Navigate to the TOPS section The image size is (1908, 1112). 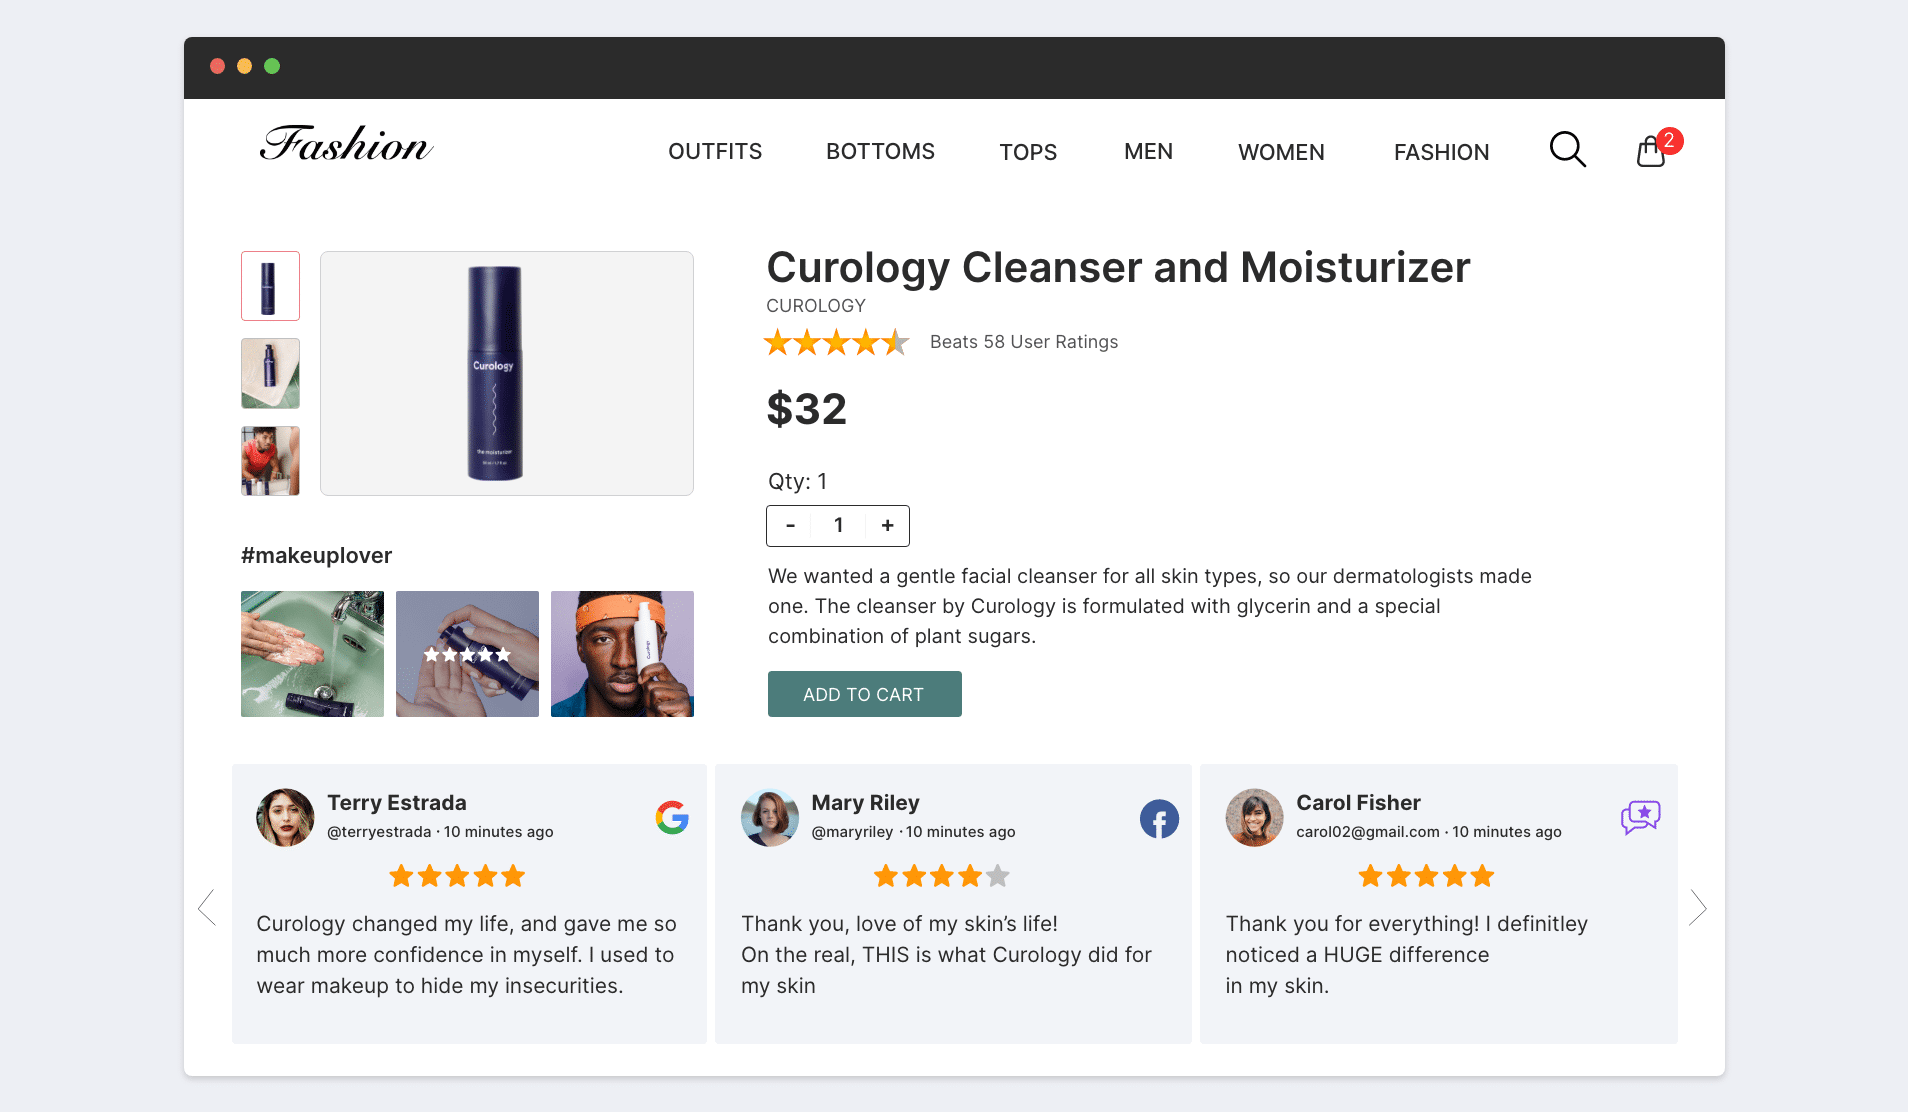click(1028, 152)
